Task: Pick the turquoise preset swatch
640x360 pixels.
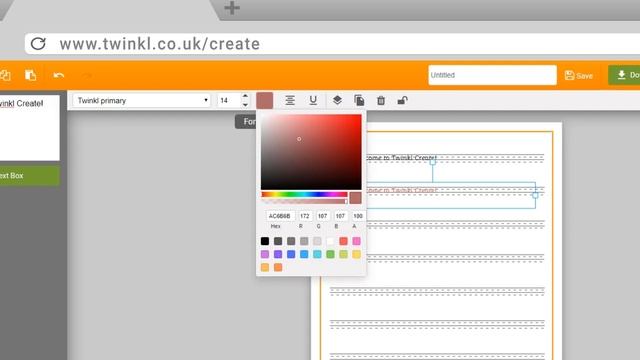Action: pos(317,254)
